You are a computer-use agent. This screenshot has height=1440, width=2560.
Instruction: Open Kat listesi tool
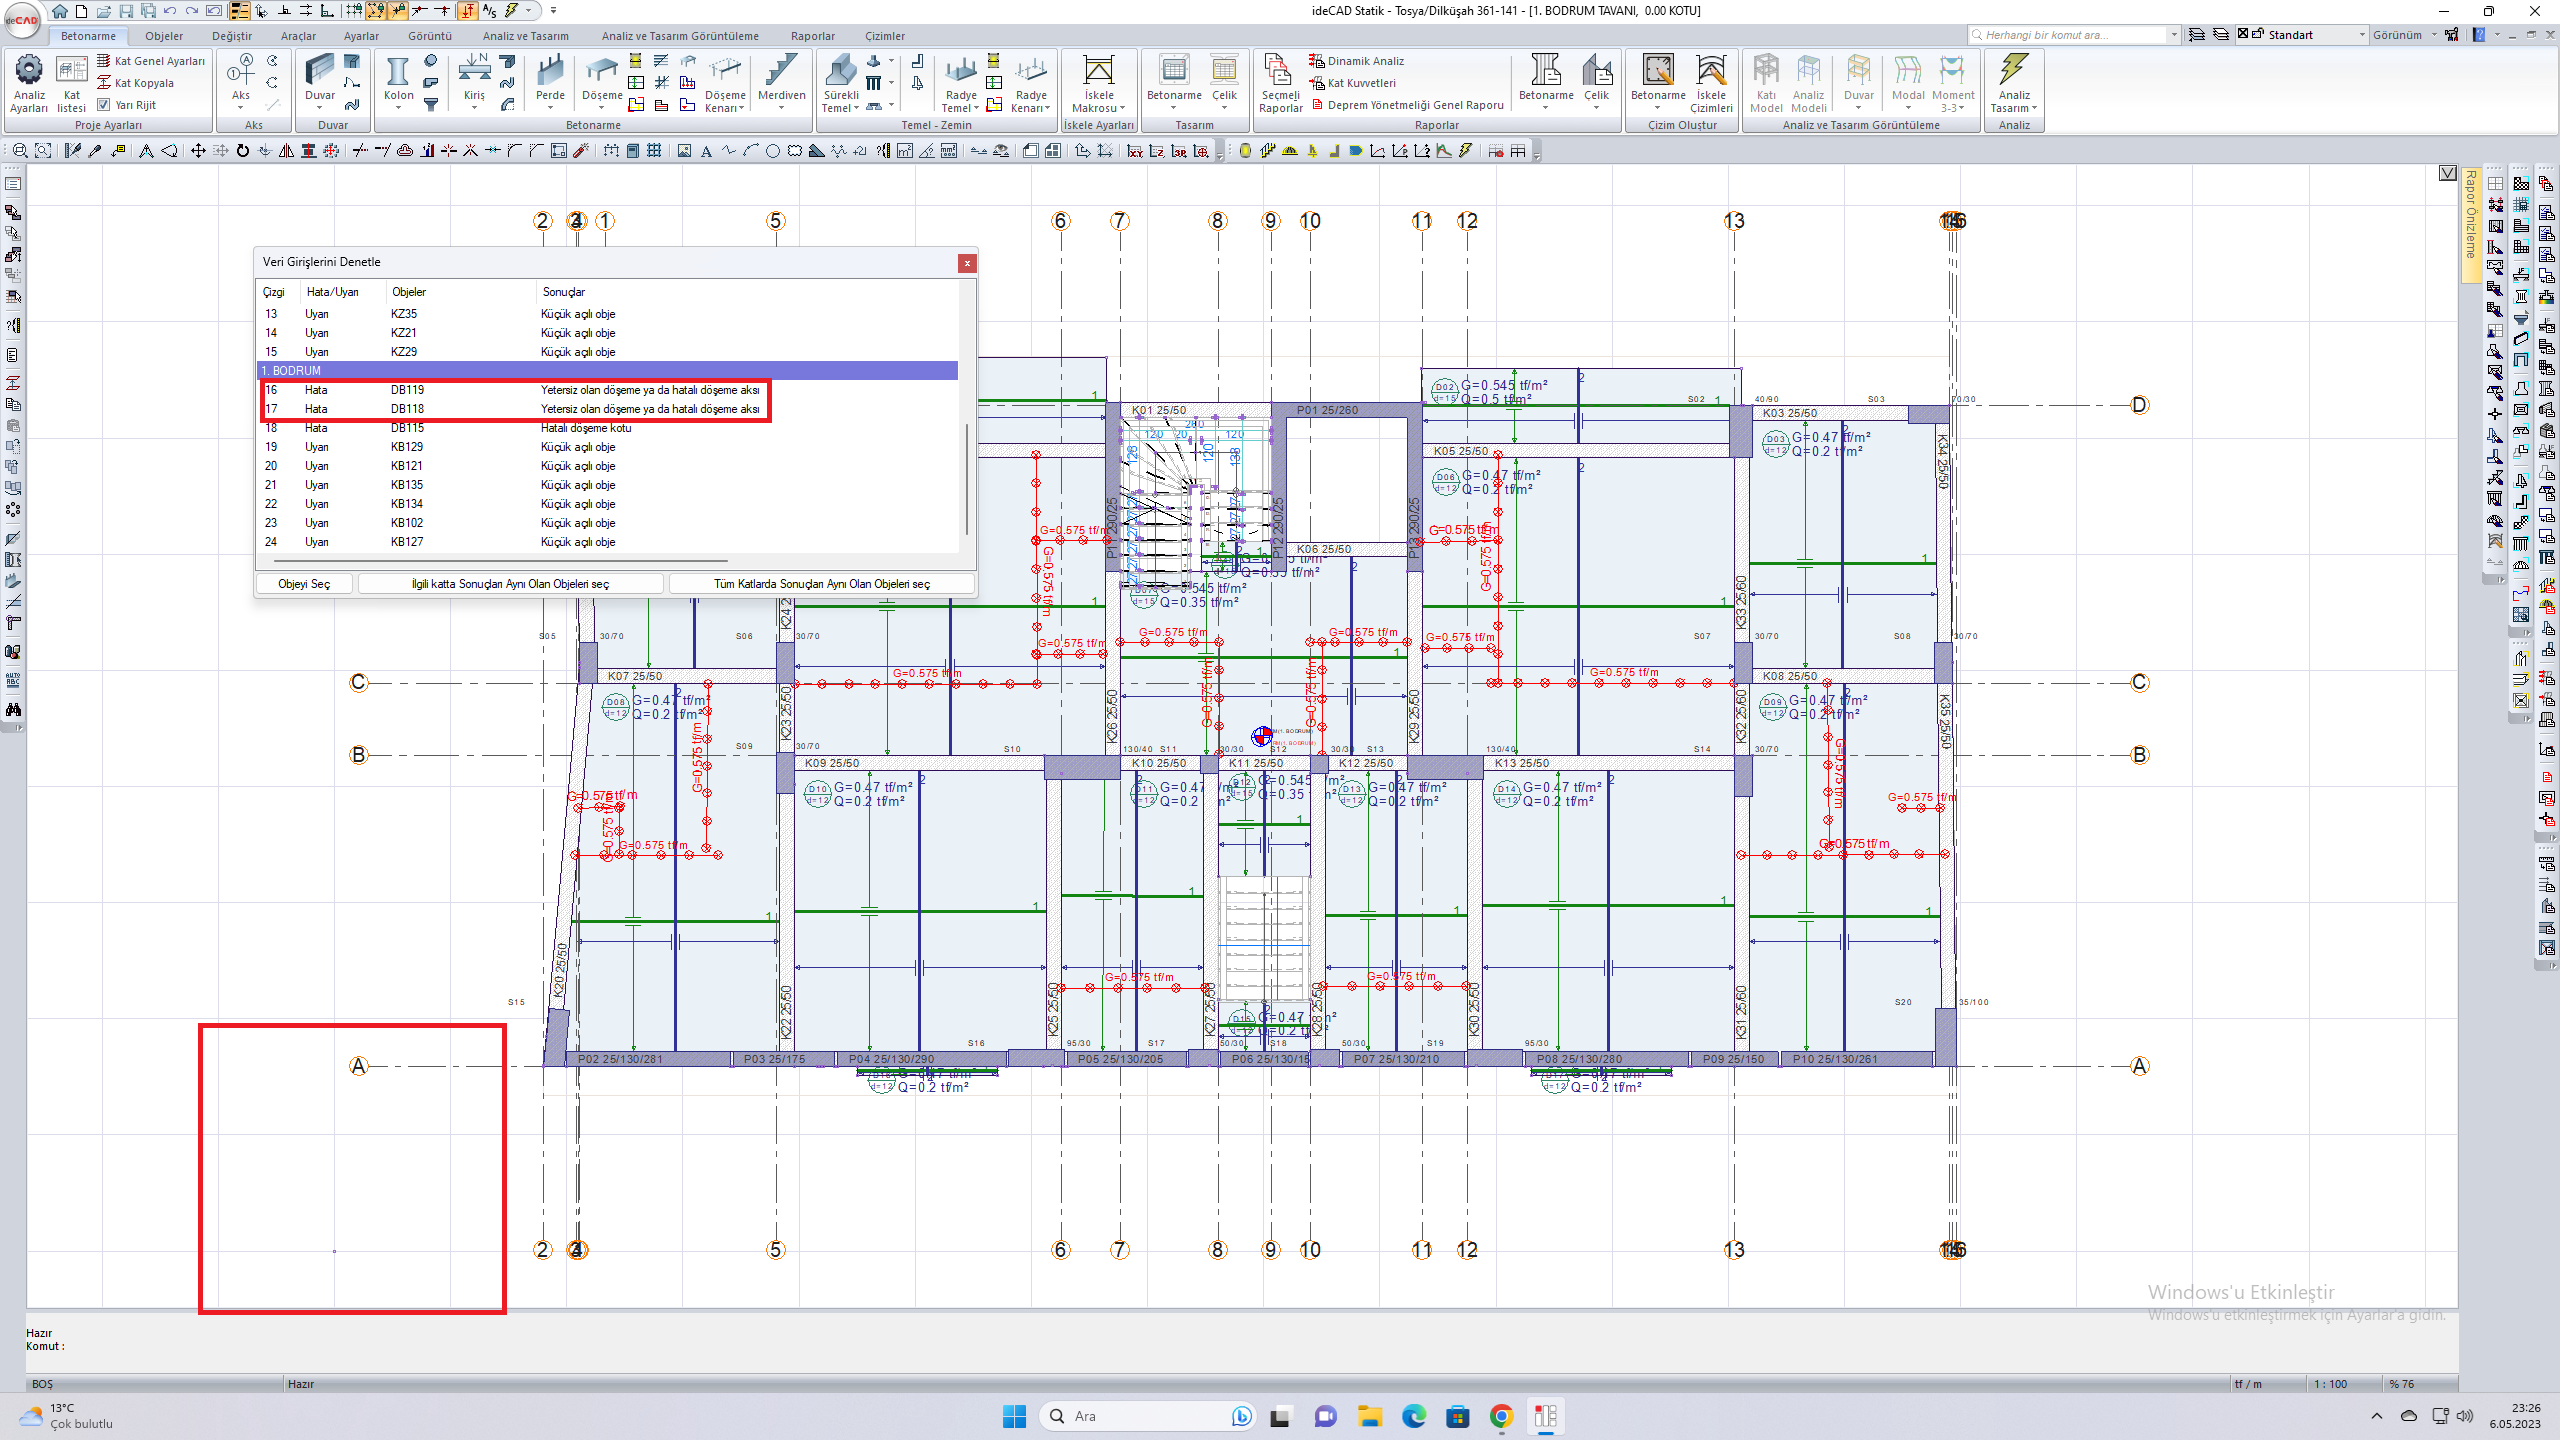[x=71, y=84]
